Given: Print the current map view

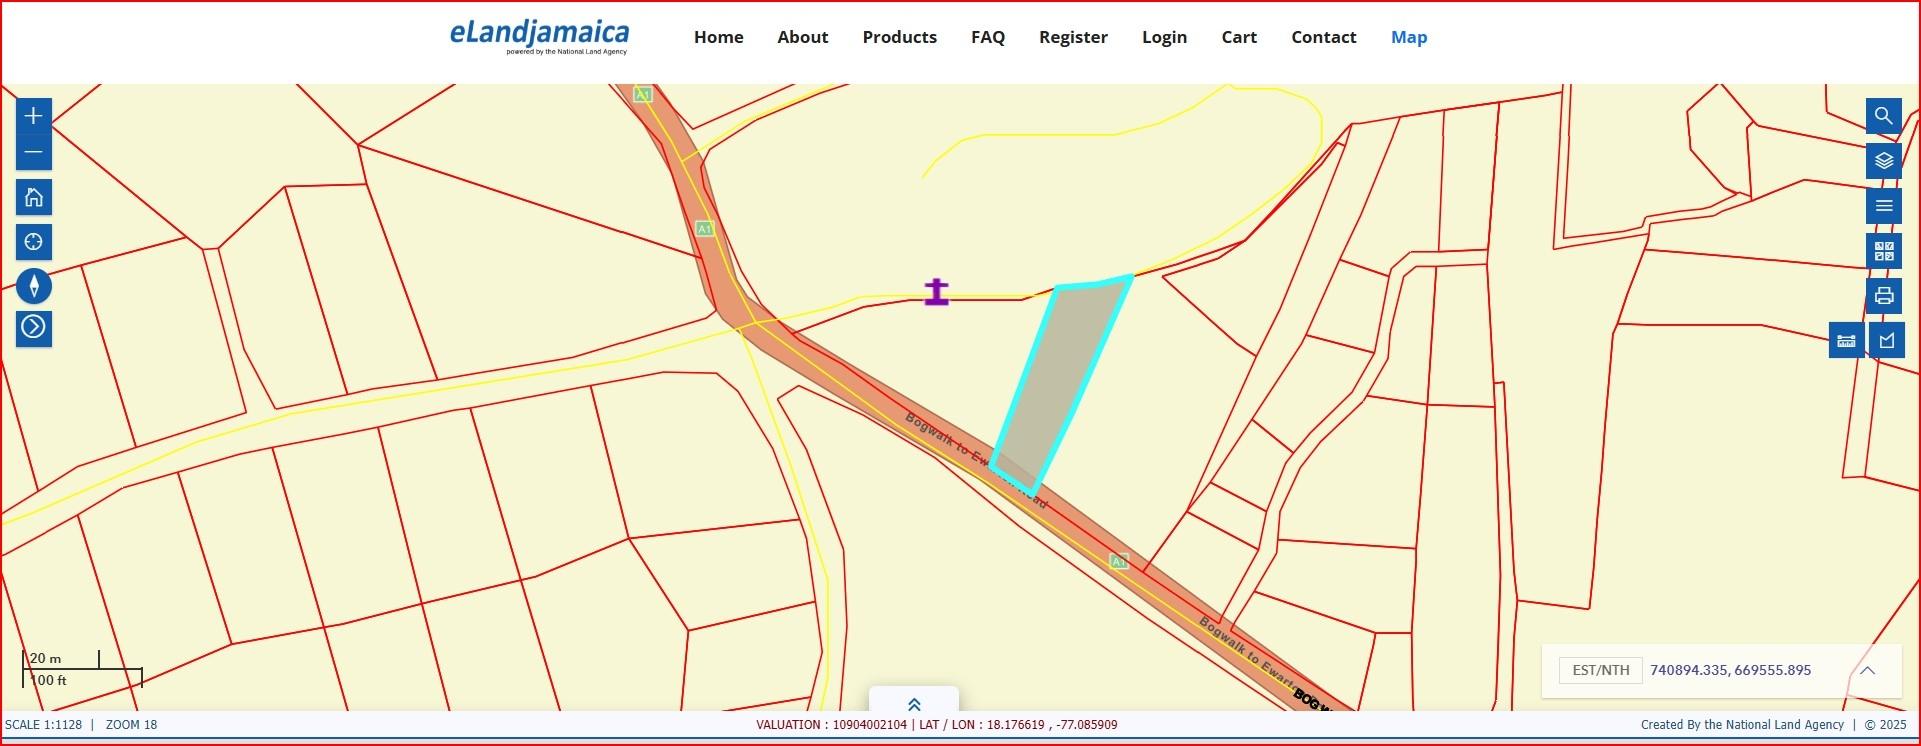Looking at the screenshot, I should point(1883,296).
